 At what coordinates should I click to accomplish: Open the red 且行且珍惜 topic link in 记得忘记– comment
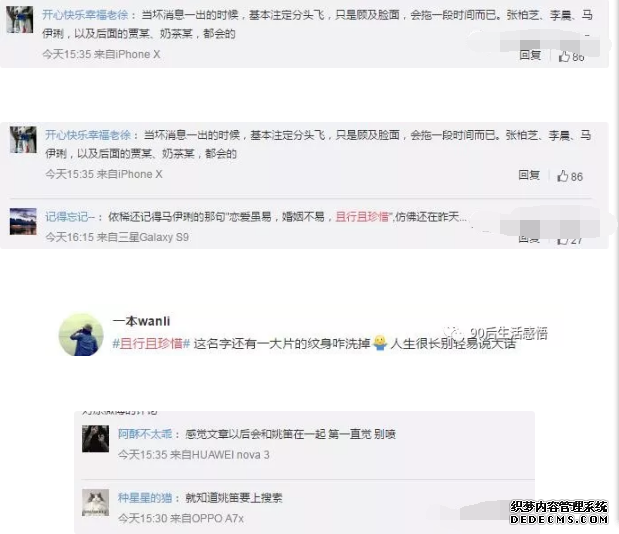[362, 216]
